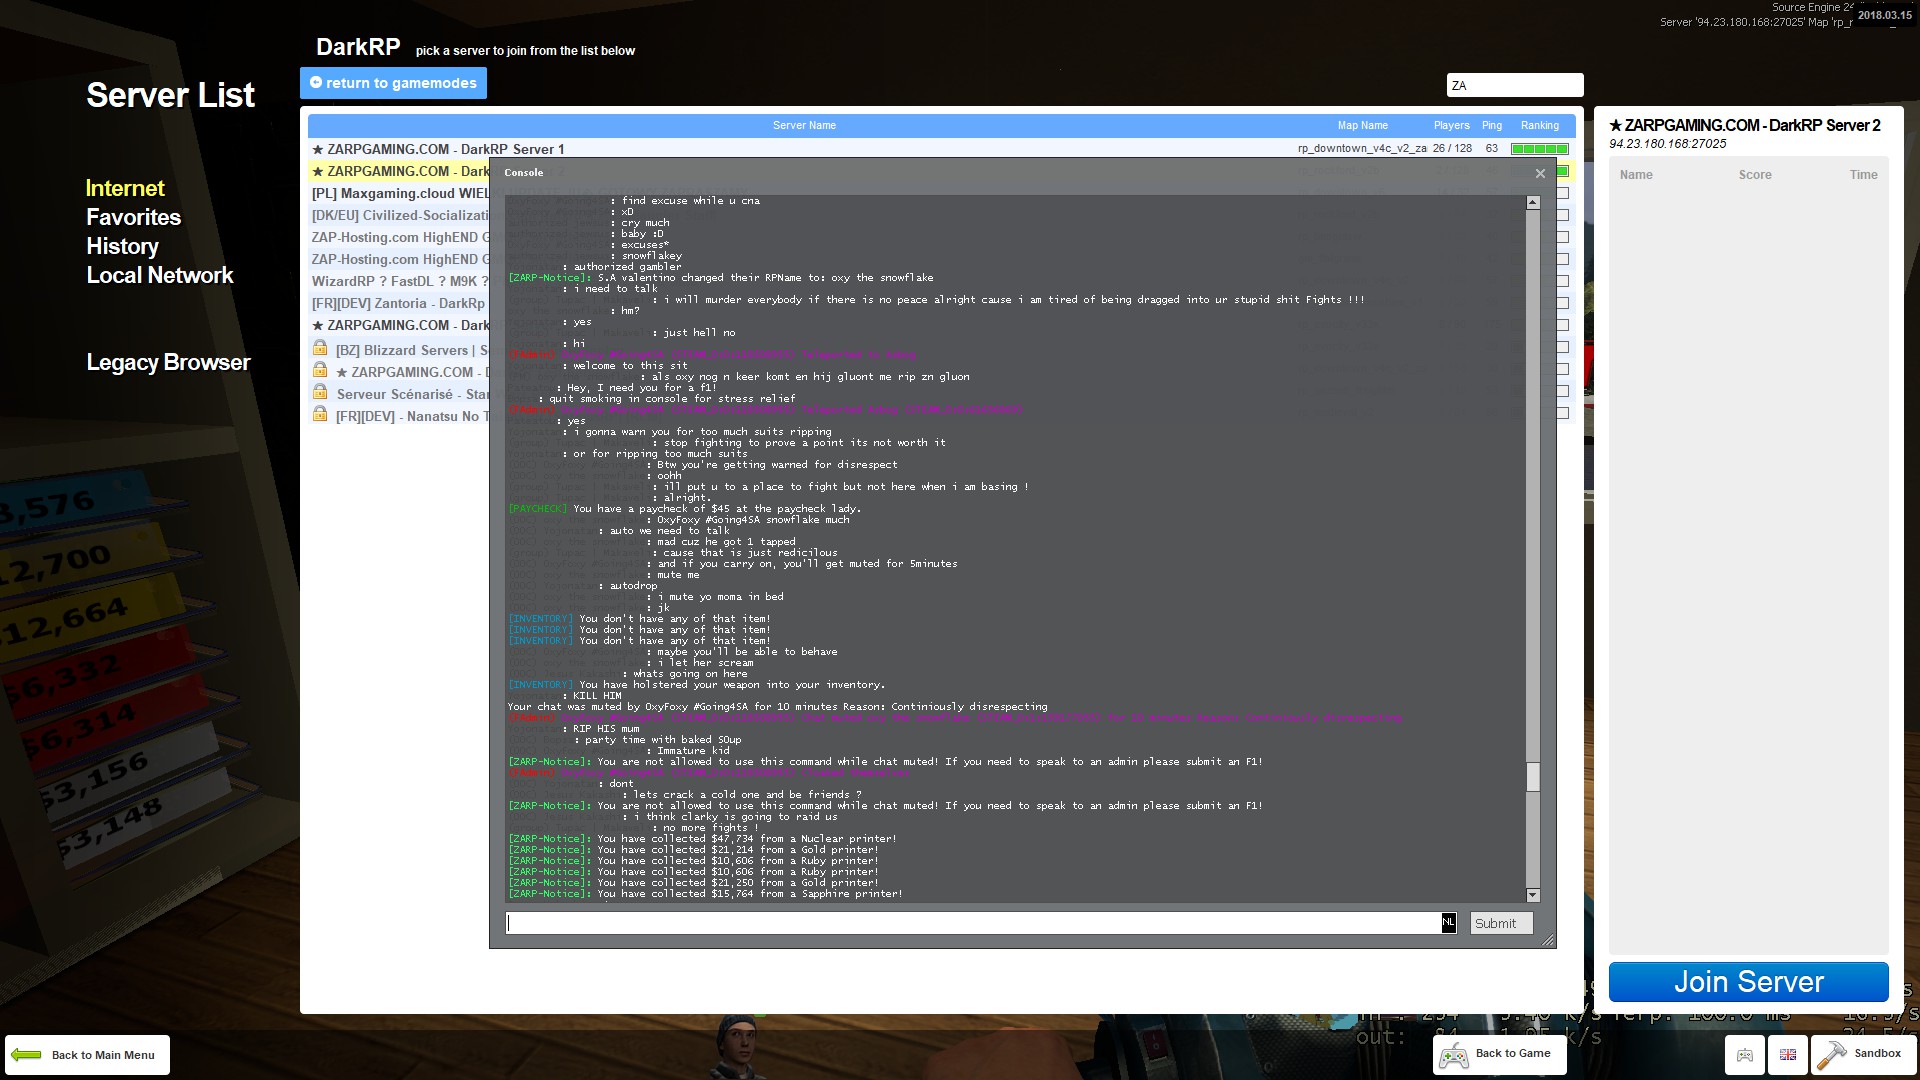Return to gamemodes

[x=393, y=83]
